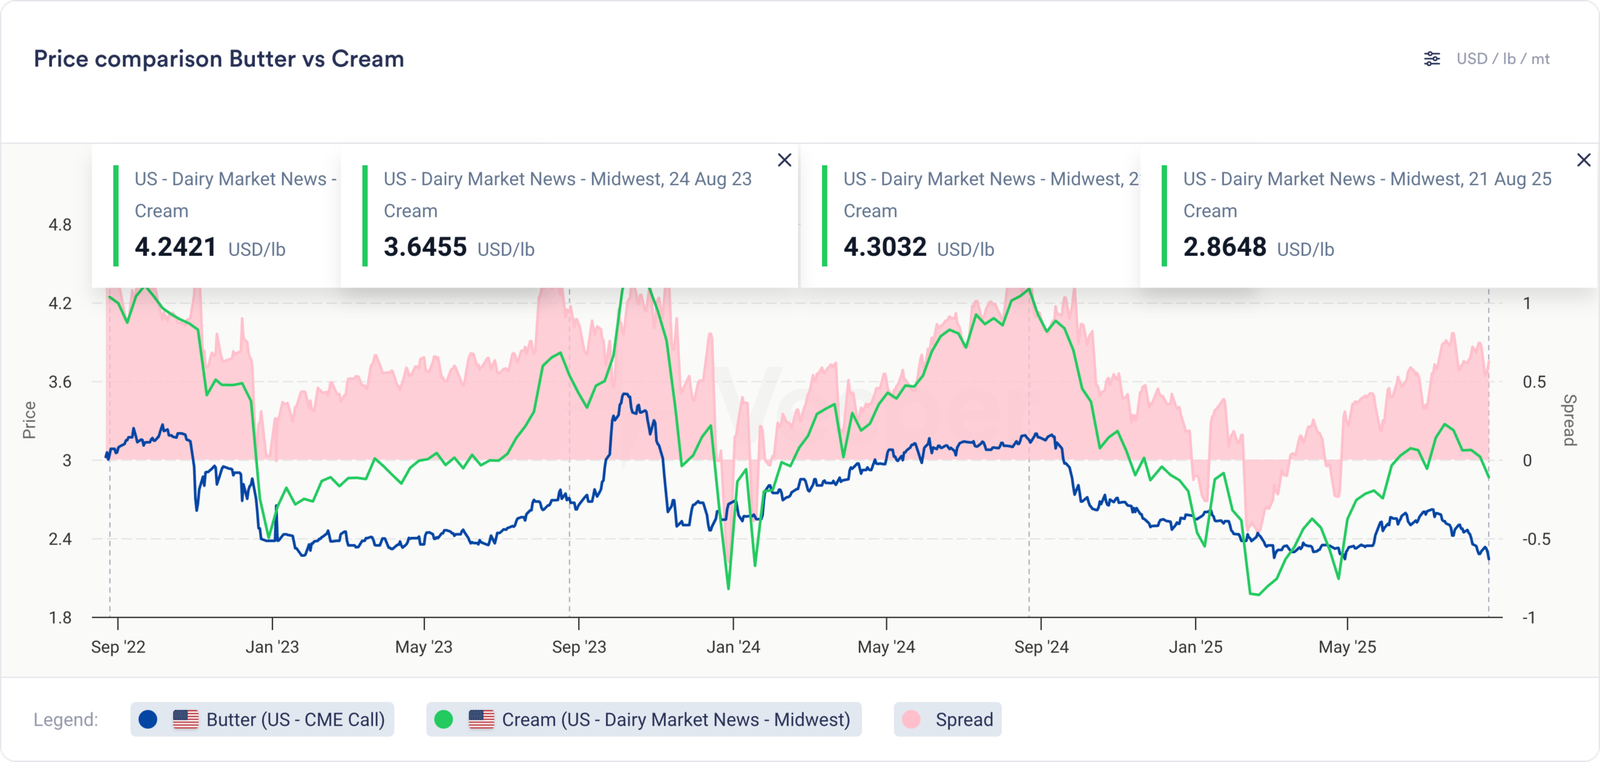Viewport: 1600px width, 762px height.
Task: Click the chart title Price comparison Butter vs Cream
Action: 219,59
